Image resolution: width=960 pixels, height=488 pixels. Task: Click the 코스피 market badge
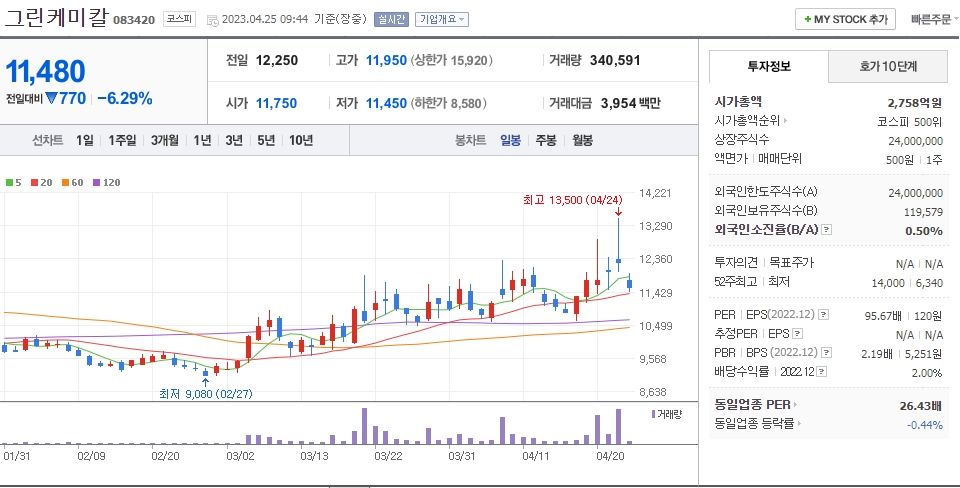click(x=179, y=20)
